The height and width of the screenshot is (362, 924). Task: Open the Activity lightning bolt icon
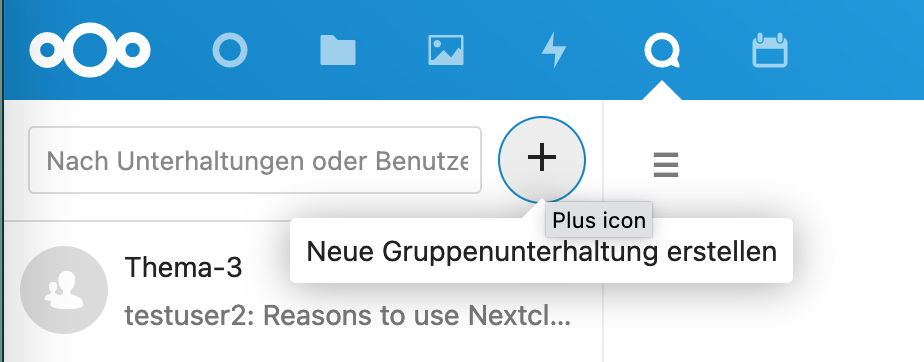coord(554,50)
